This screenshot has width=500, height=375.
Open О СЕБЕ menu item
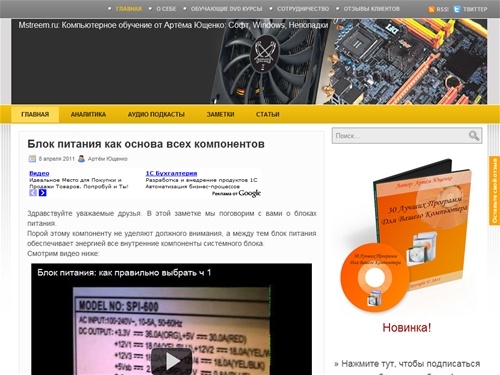point(166,9)
